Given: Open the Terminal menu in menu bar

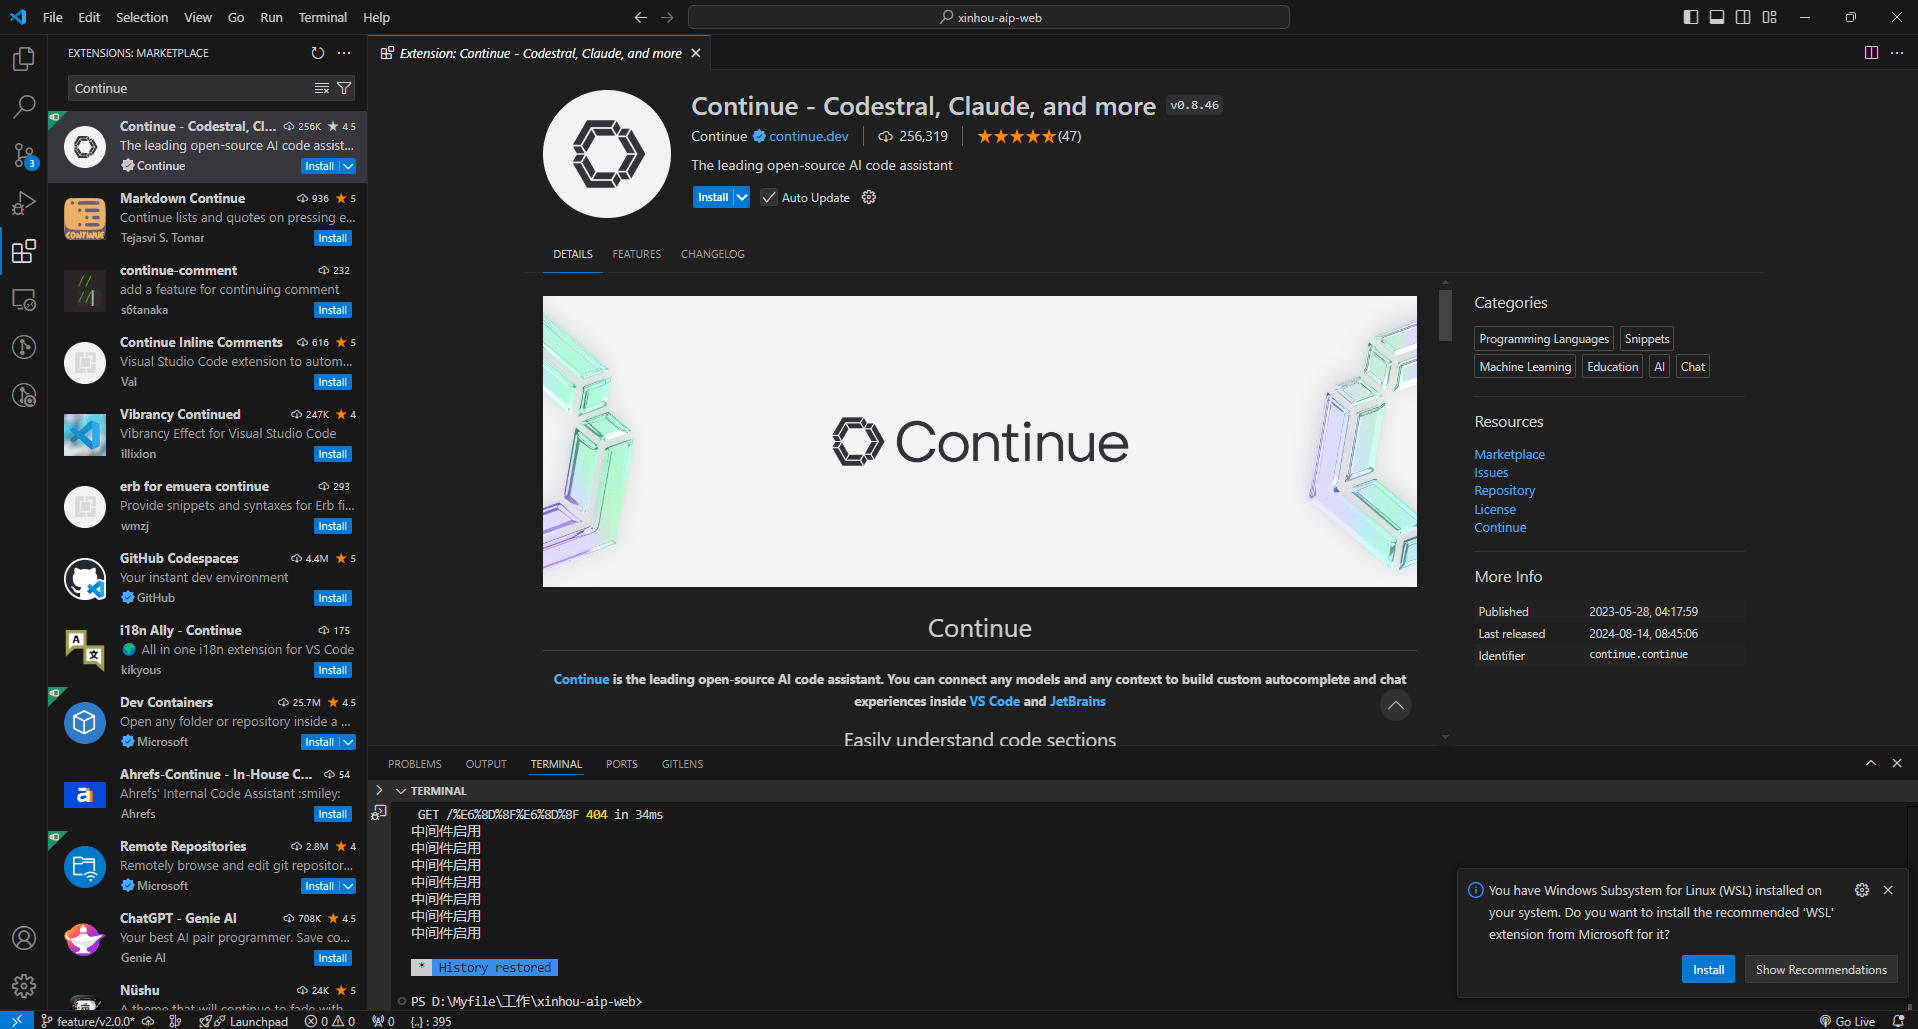Looking at the screenshot, I should coord(322,17).
